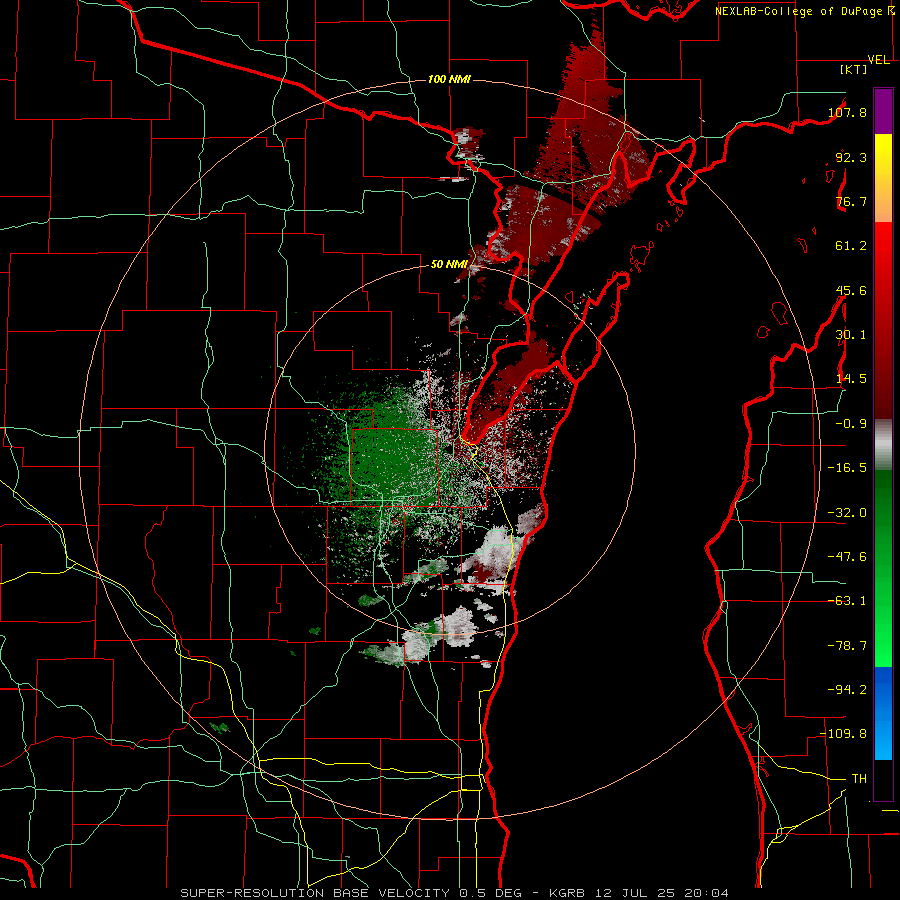Click the 76.7 velocity scale value
This screenshot has width=900, height=900.
(x=851, y=201)
